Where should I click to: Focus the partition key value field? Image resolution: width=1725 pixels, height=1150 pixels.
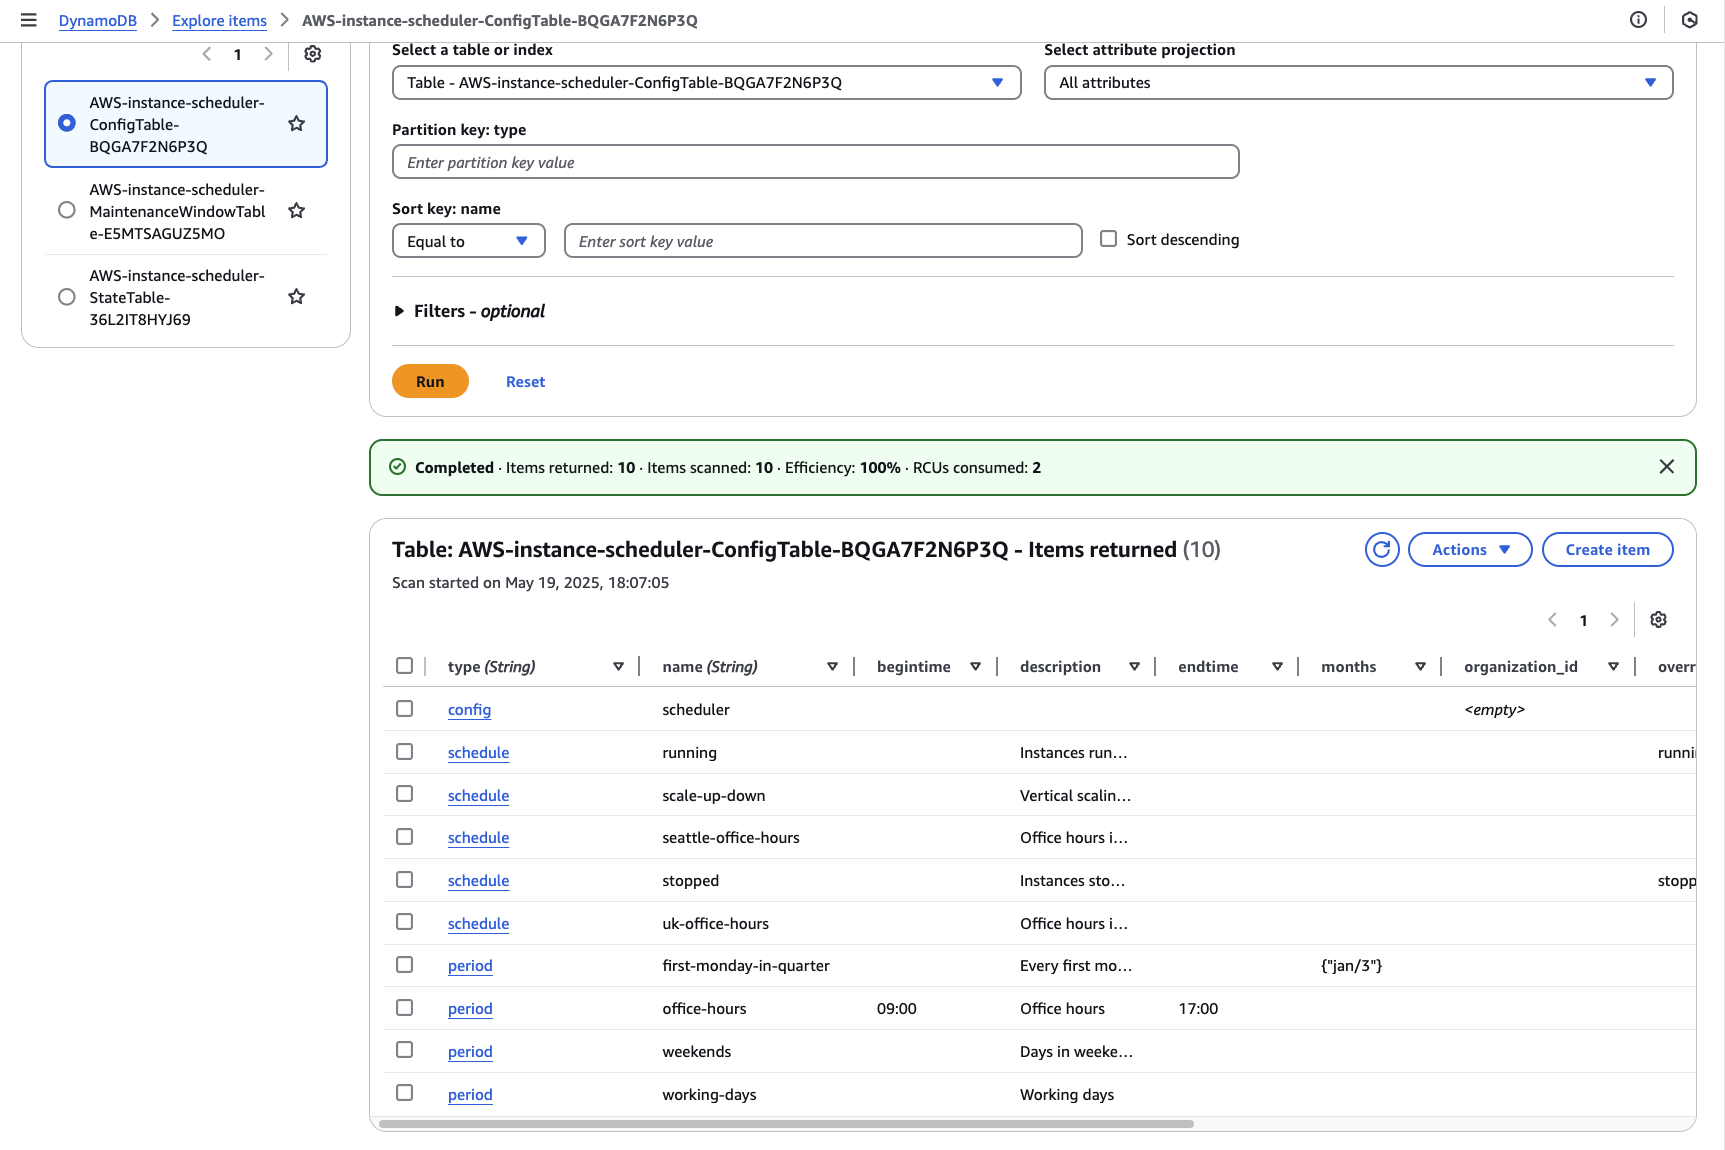(x=815, y=162)
